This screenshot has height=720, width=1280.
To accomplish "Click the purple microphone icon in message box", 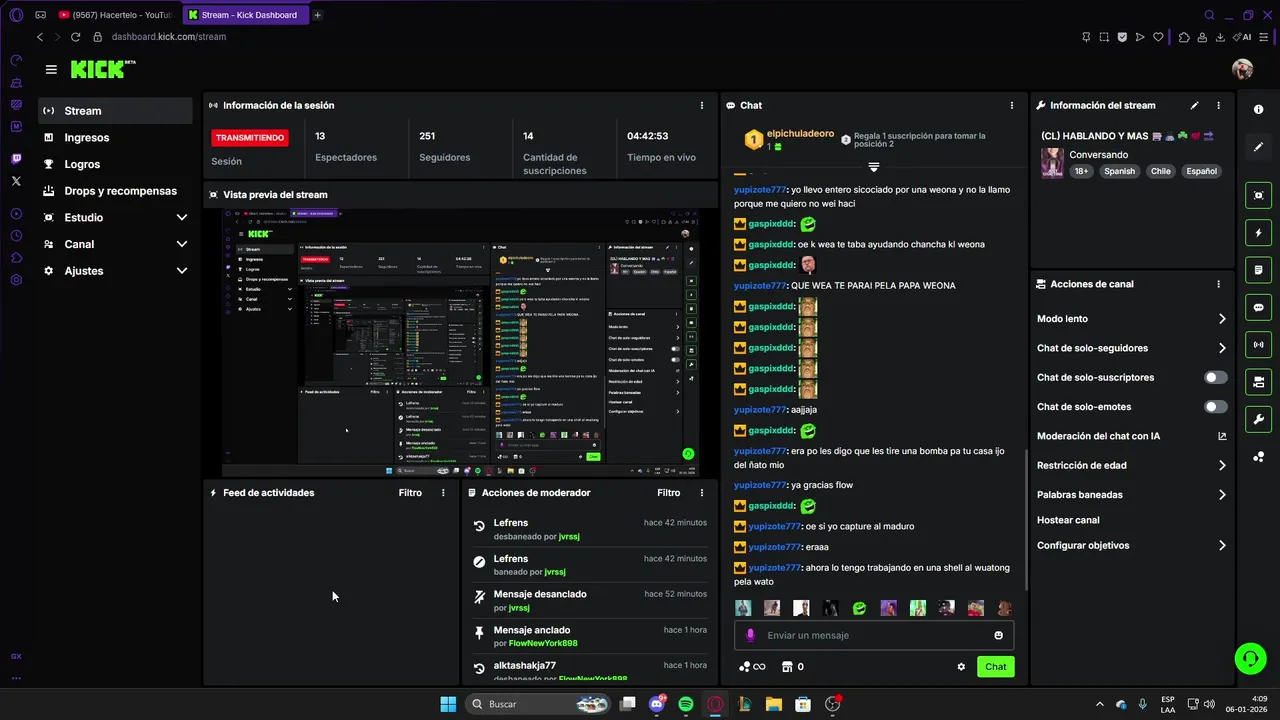I will [751, 635].
